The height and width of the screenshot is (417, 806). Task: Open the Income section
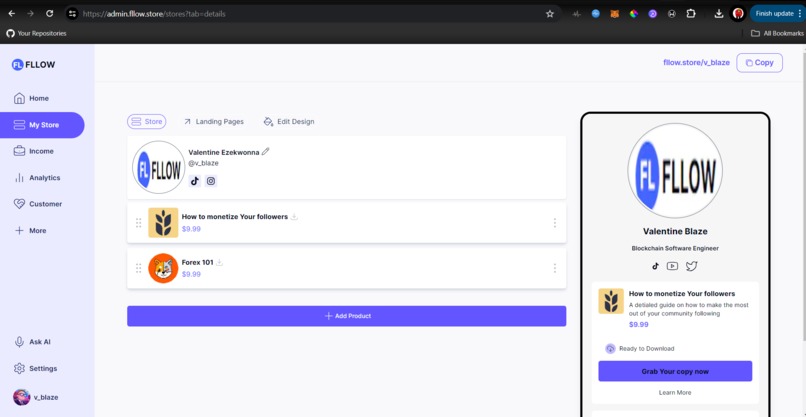[33, 151]
